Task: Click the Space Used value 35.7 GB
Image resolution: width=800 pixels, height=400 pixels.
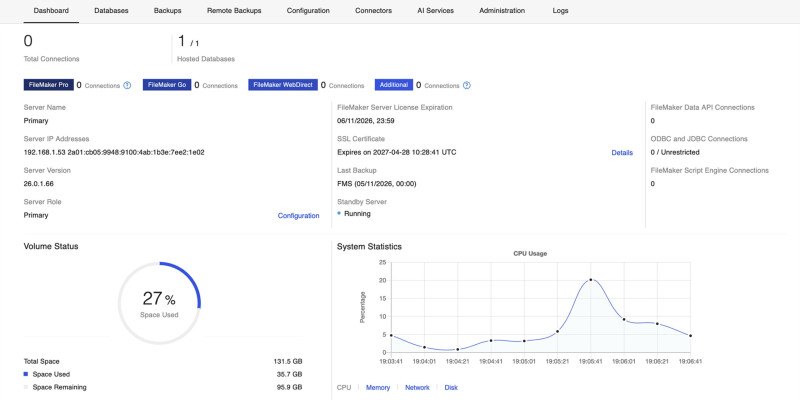Action: click(289, 374)
